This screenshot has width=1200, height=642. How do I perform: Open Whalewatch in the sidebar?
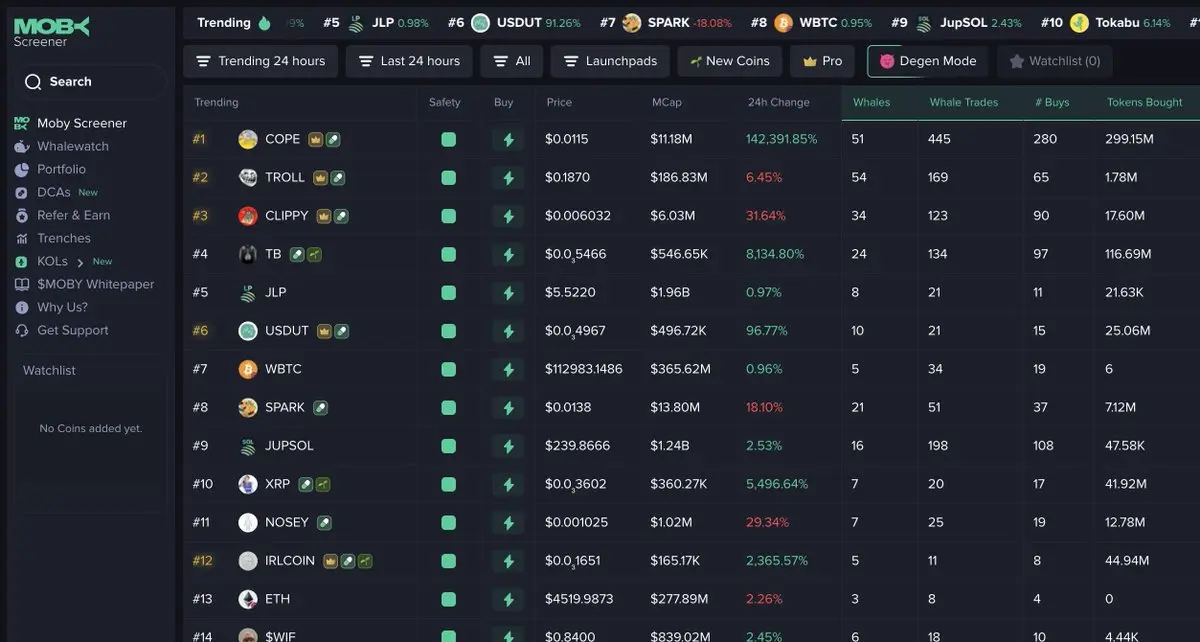[x=73, y=147]
